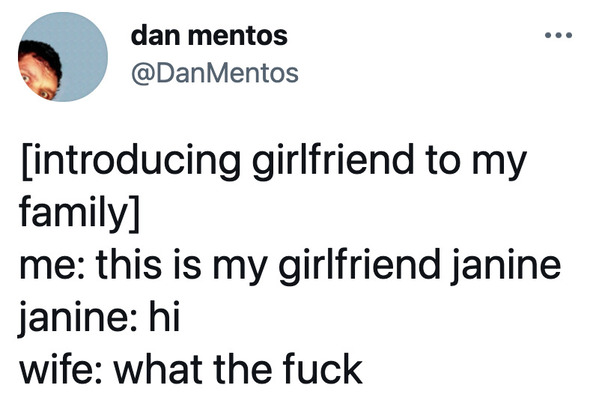
Task: Click the last line beginning with 'wife:'
Action: coord(191,368)
